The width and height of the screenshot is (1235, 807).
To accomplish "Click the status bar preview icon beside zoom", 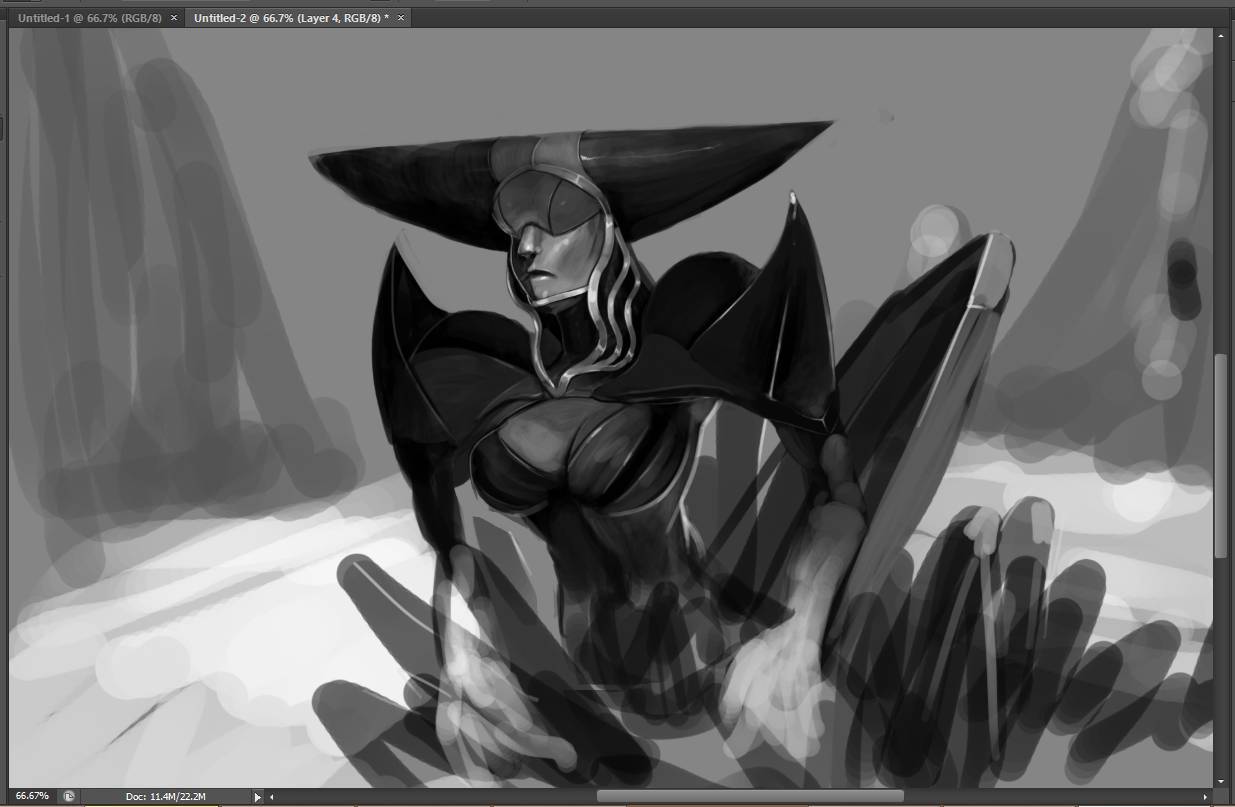I will click(69, 796).
